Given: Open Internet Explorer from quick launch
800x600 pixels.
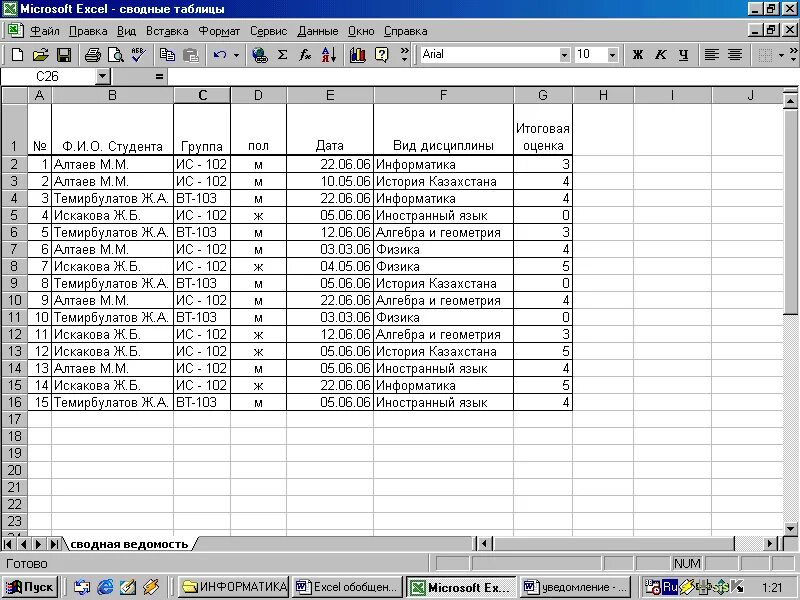Looking at the screenshot, I should [105, 587].
